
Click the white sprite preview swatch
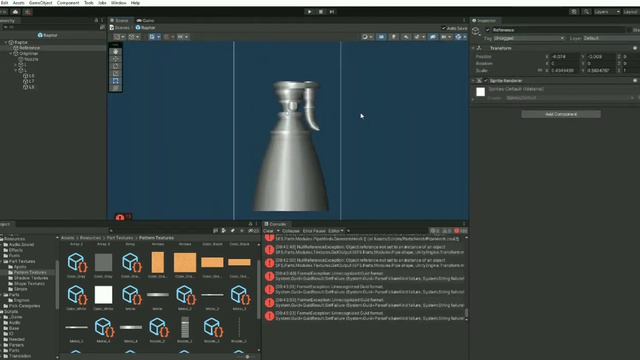click(x=480, y=92)
